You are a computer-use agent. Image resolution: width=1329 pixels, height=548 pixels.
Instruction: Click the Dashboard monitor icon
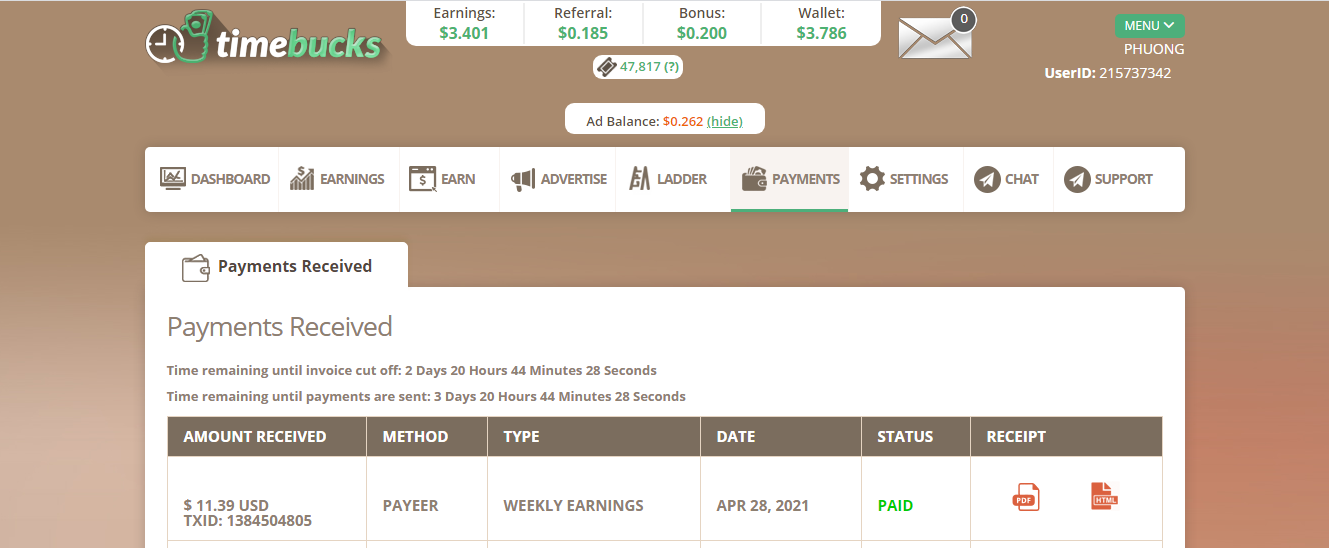pyautogui.click(x=173, y=179)
